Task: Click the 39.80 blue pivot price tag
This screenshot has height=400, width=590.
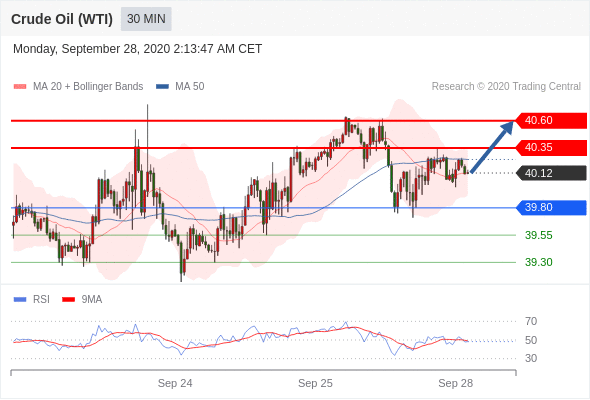Action: (x=551, y=207)
